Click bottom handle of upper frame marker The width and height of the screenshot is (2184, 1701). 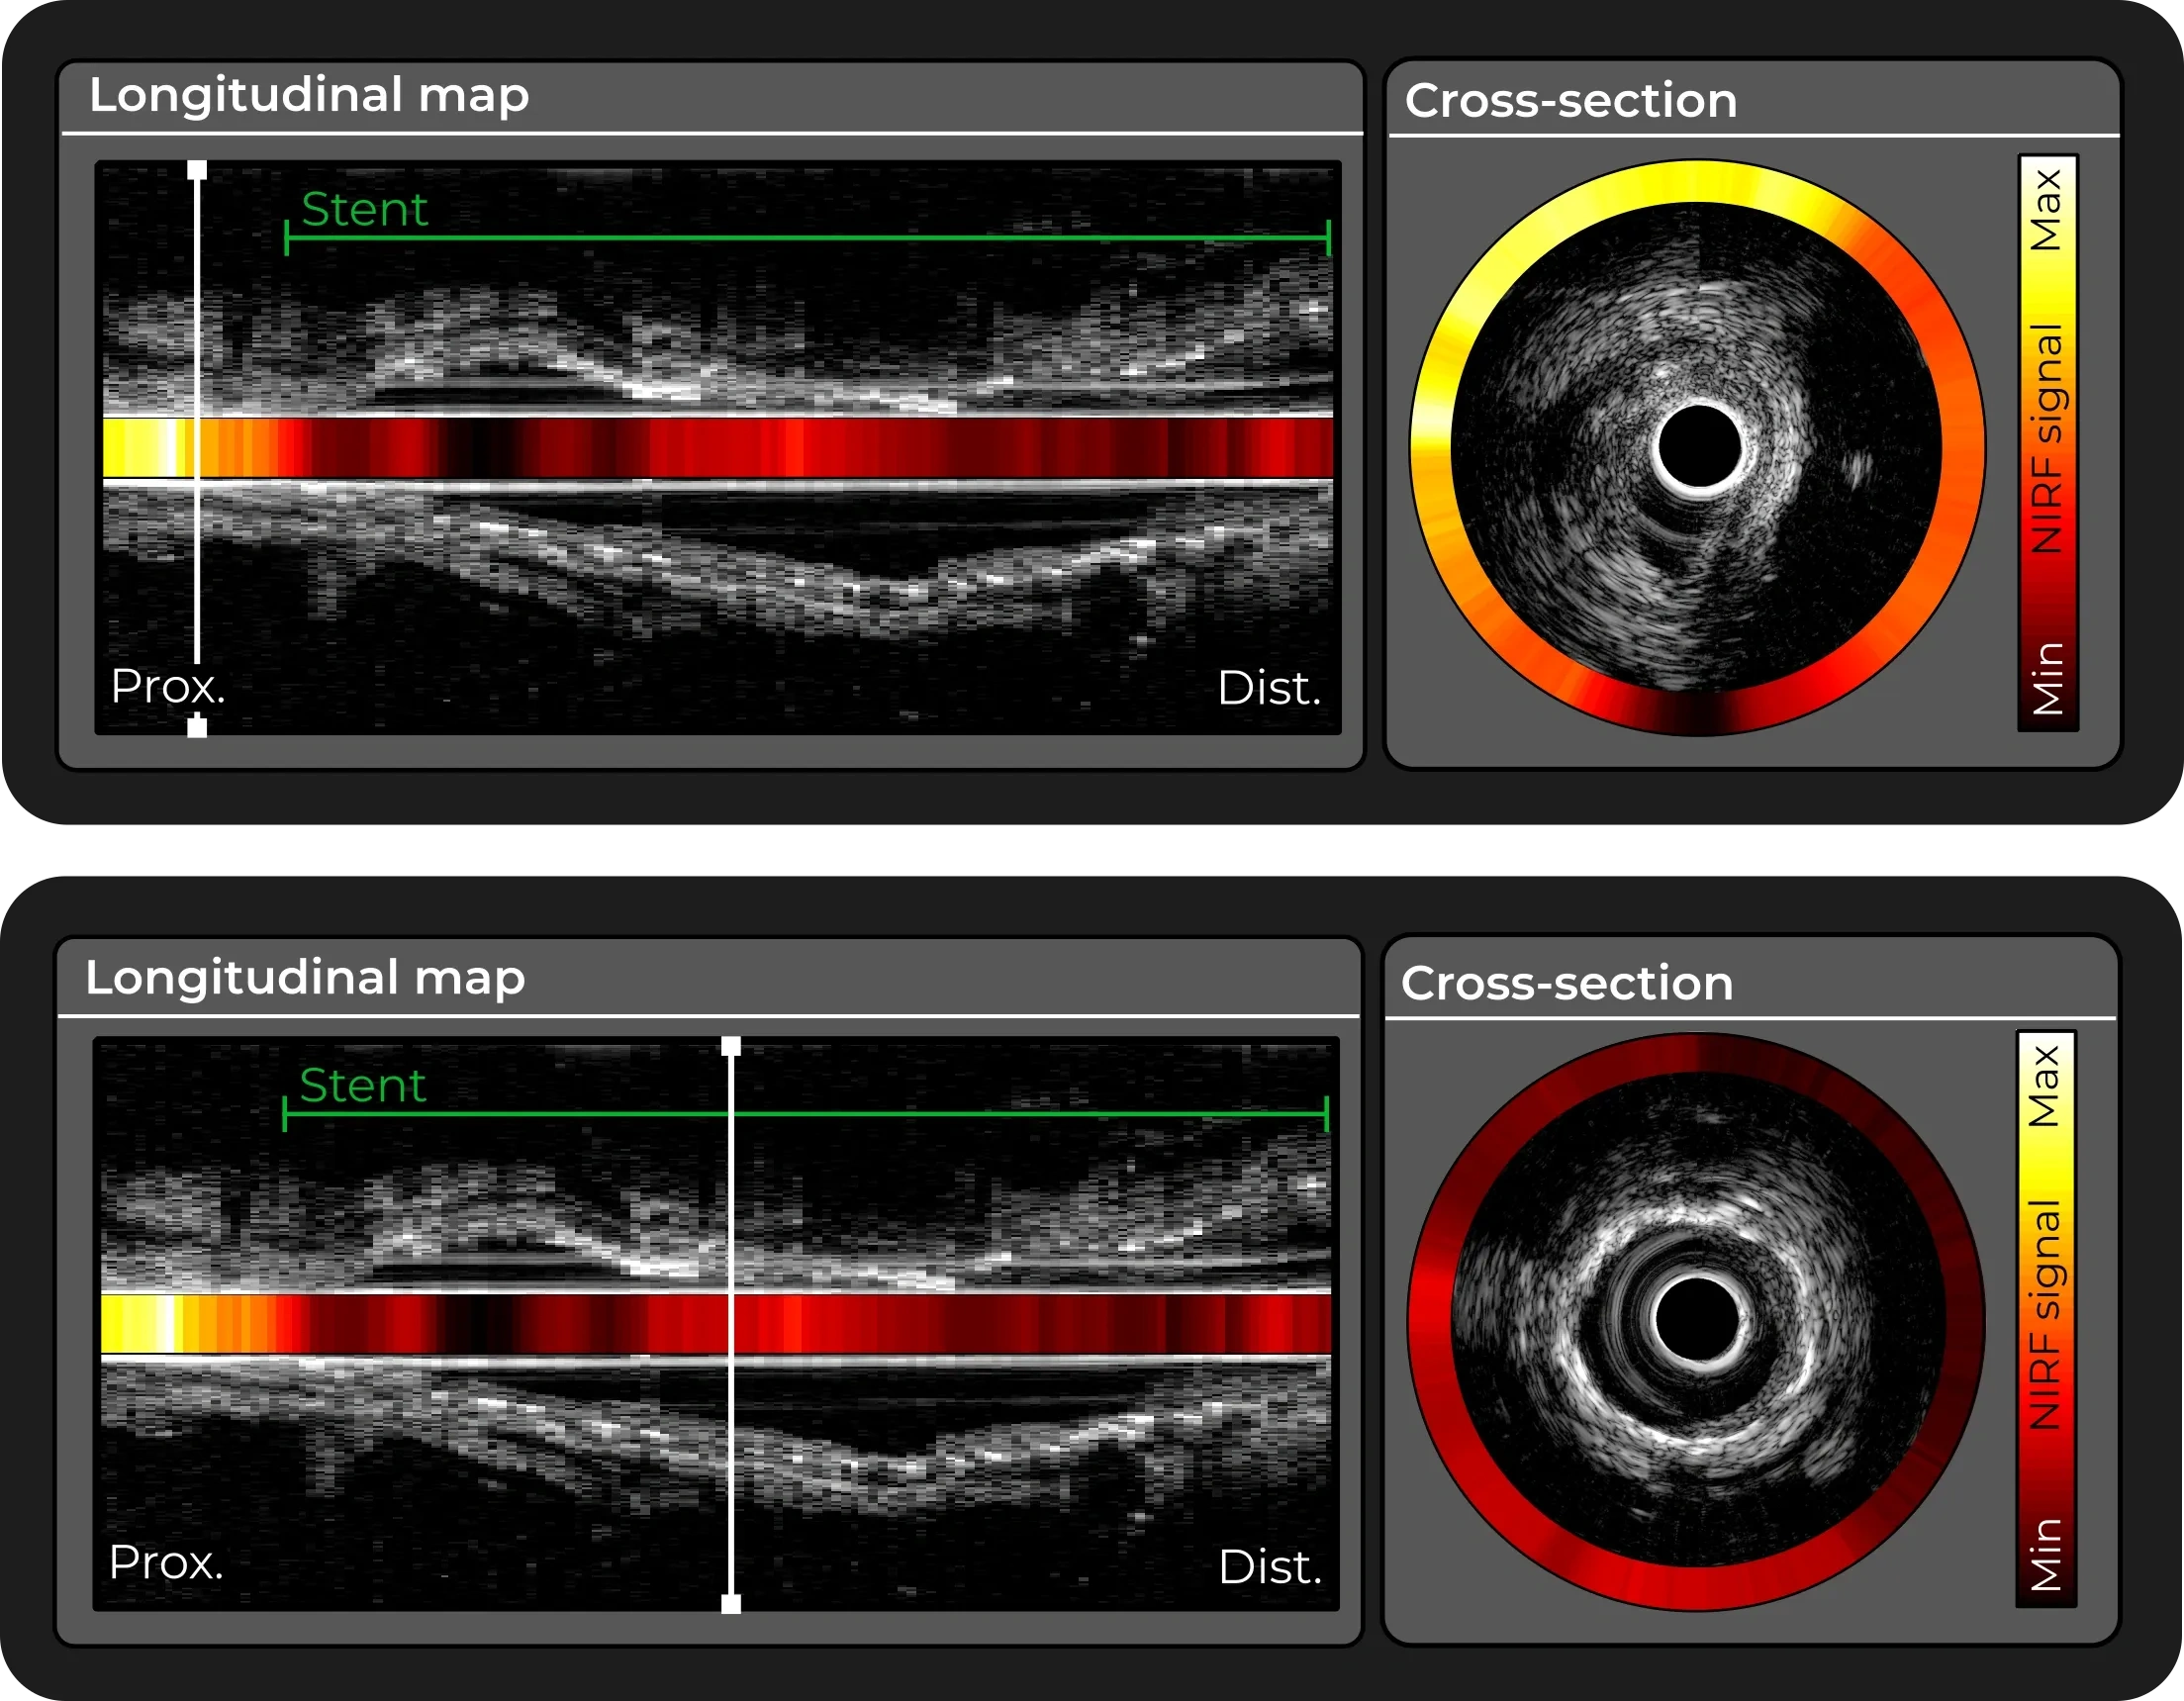click(x=197, y=727)
